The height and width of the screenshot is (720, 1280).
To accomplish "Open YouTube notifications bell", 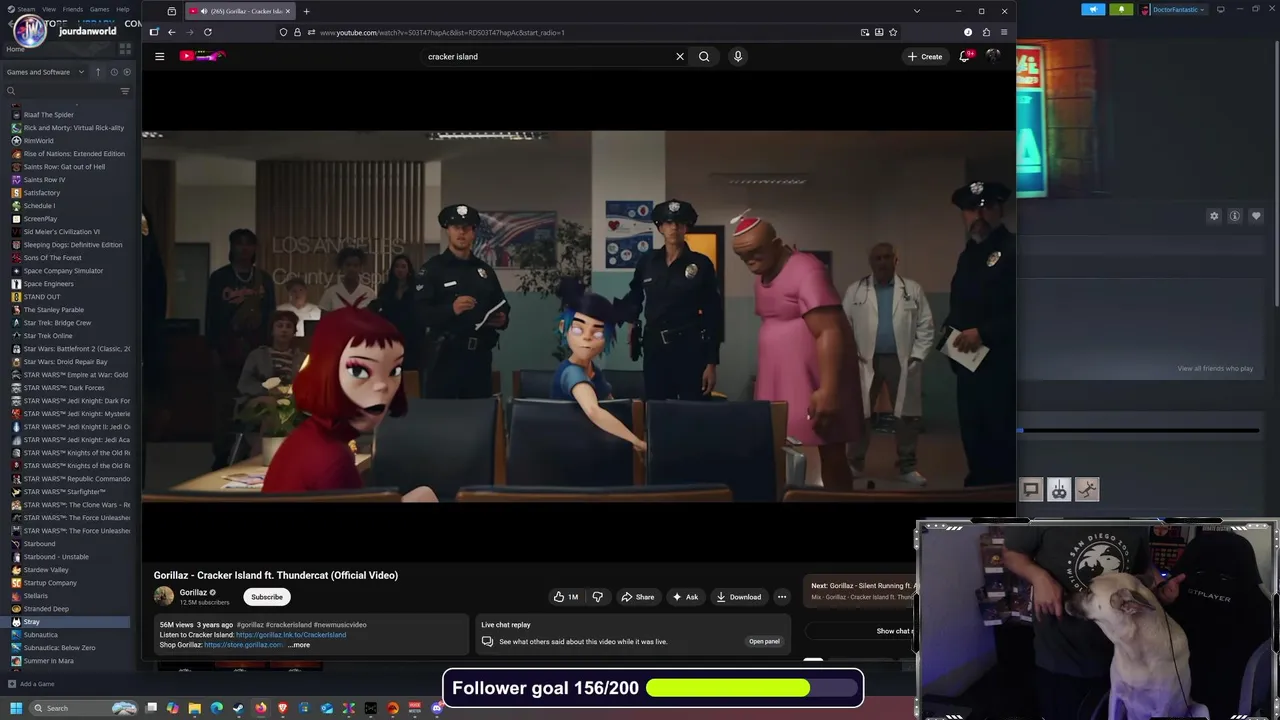I will tap(965, 56).
